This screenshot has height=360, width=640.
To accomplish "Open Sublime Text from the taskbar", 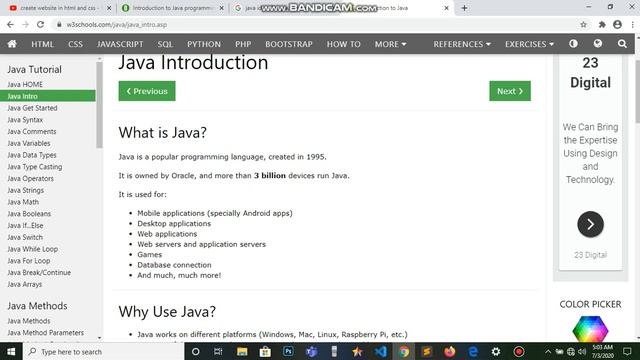I will click(427, 351).
